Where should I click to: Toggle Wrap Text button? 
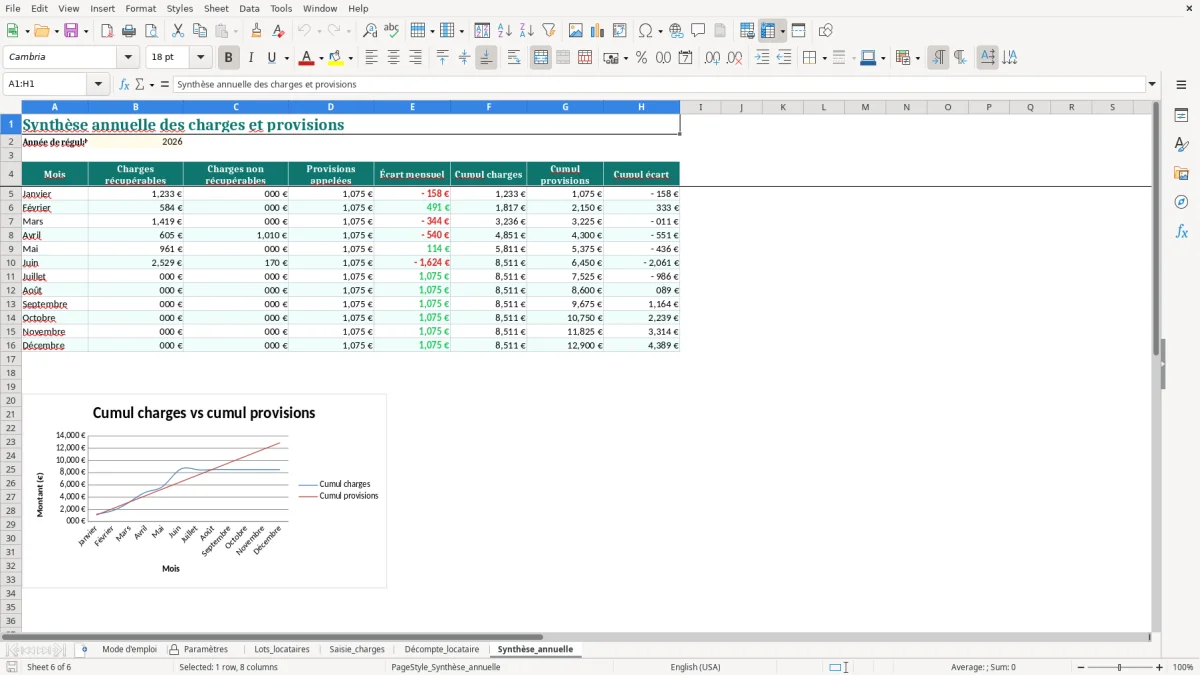click(513, 58)
